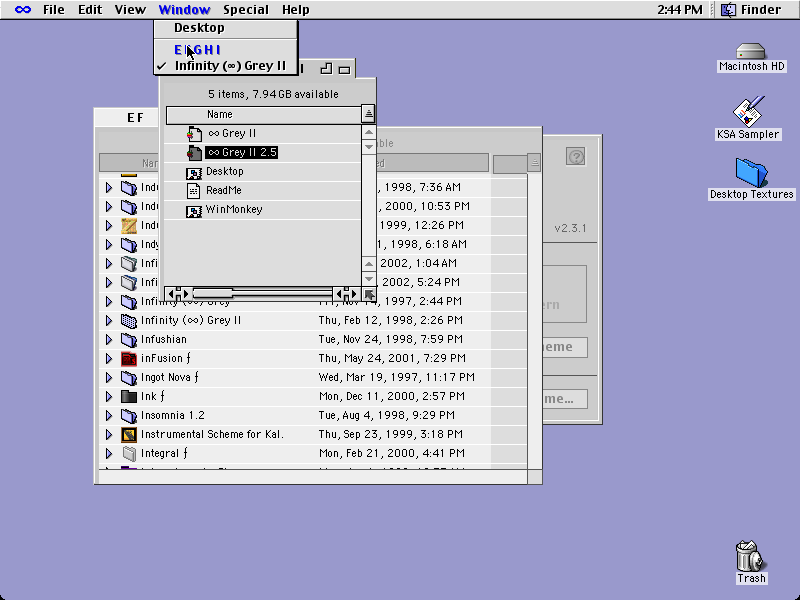Click date Mon, Dec 11, 2000, 2:57 PM

[392, 396]
